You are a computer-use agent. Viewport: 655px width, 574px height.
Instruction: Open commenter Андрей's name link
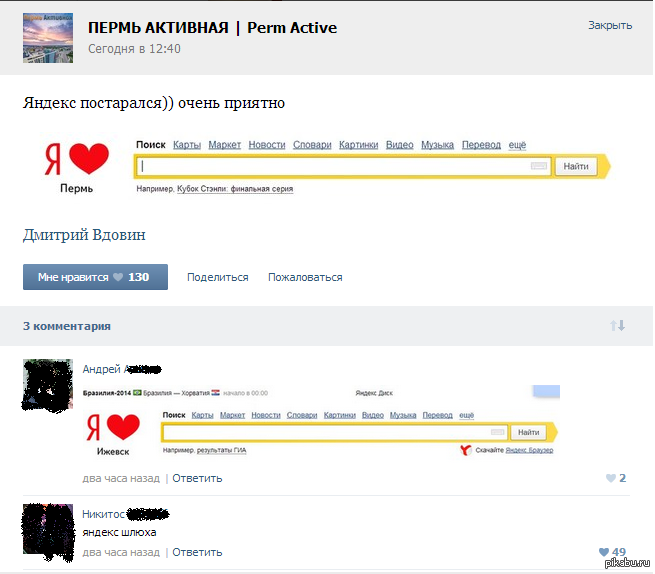(x=122, y=369)
